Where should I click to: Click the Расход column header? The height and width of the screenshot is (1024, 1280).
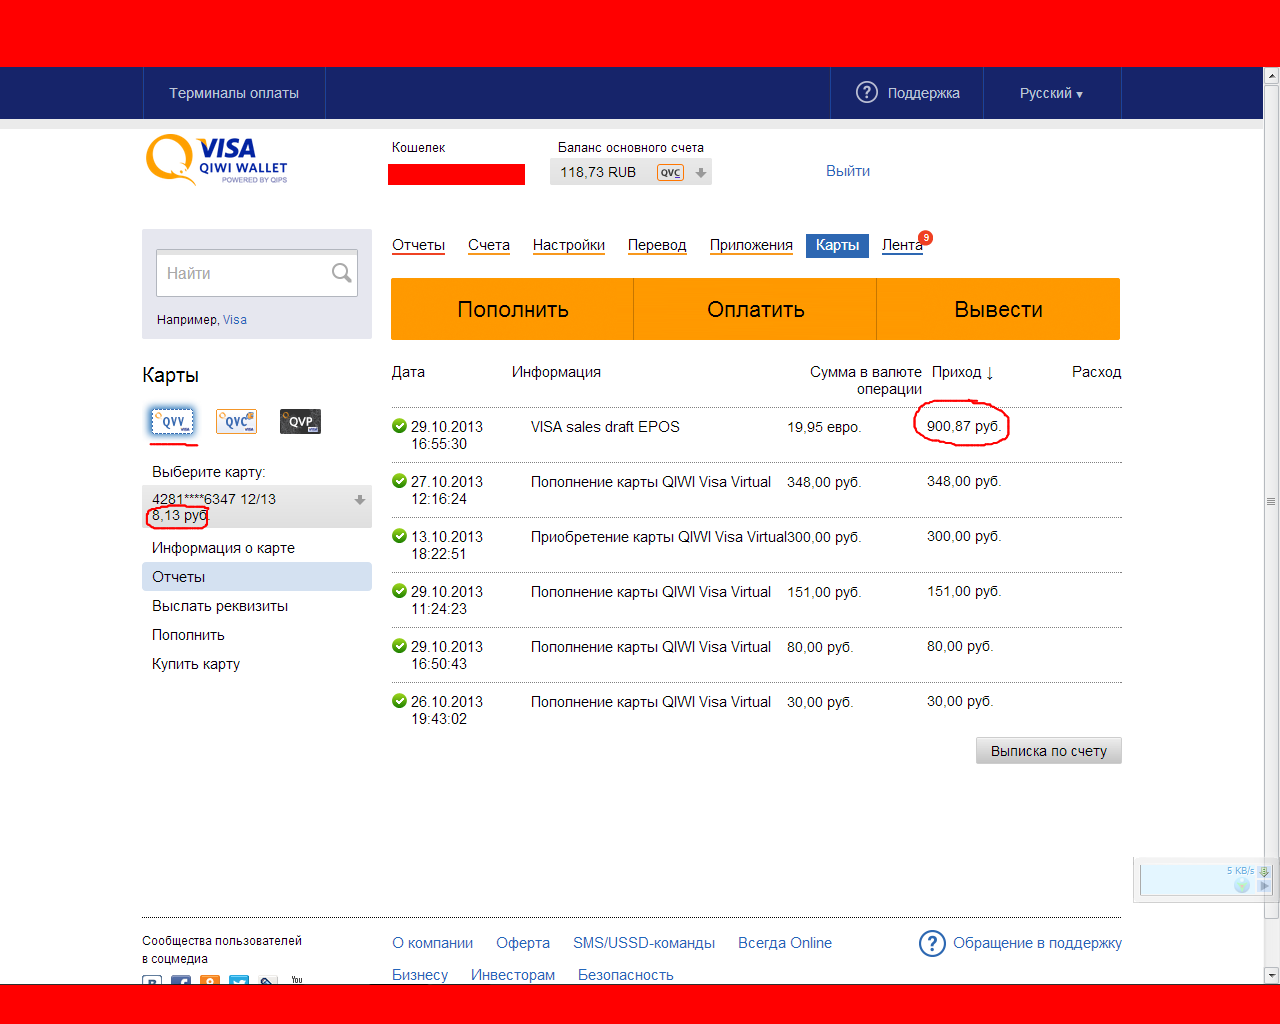tap(1097, 372)
